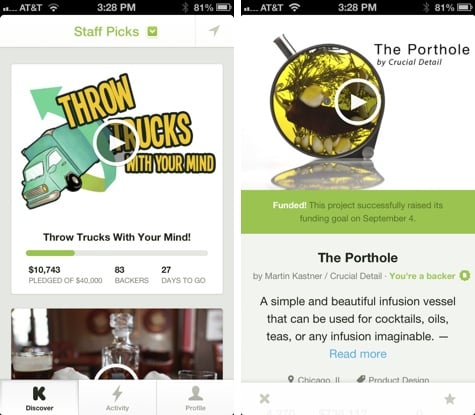Switch to the Activity tab
The width and height of the screenshot is (475, 415).
(x=117, y=398)
